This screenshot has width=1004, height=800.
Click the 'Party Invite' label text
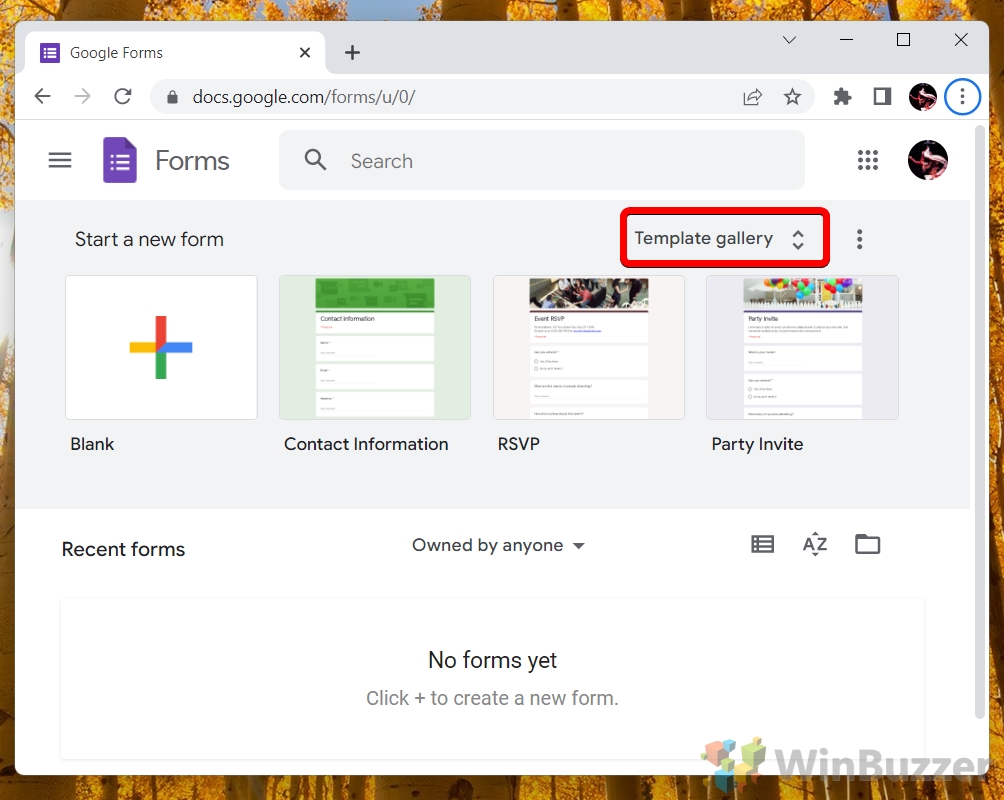click(x=757, y=444)
